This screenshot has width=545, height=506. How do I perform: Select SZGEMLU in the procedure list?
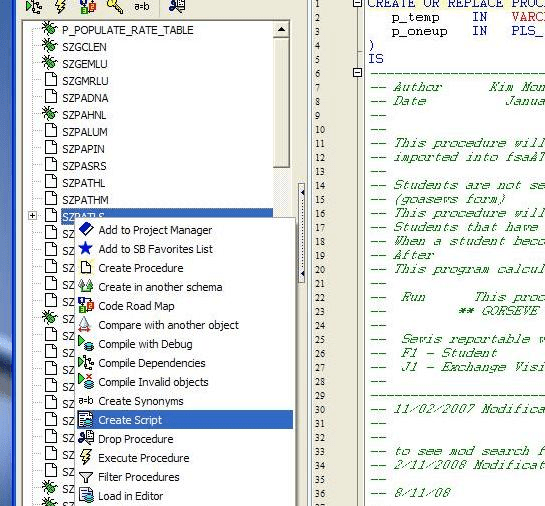pyautogui.click(x=85, y=64)
